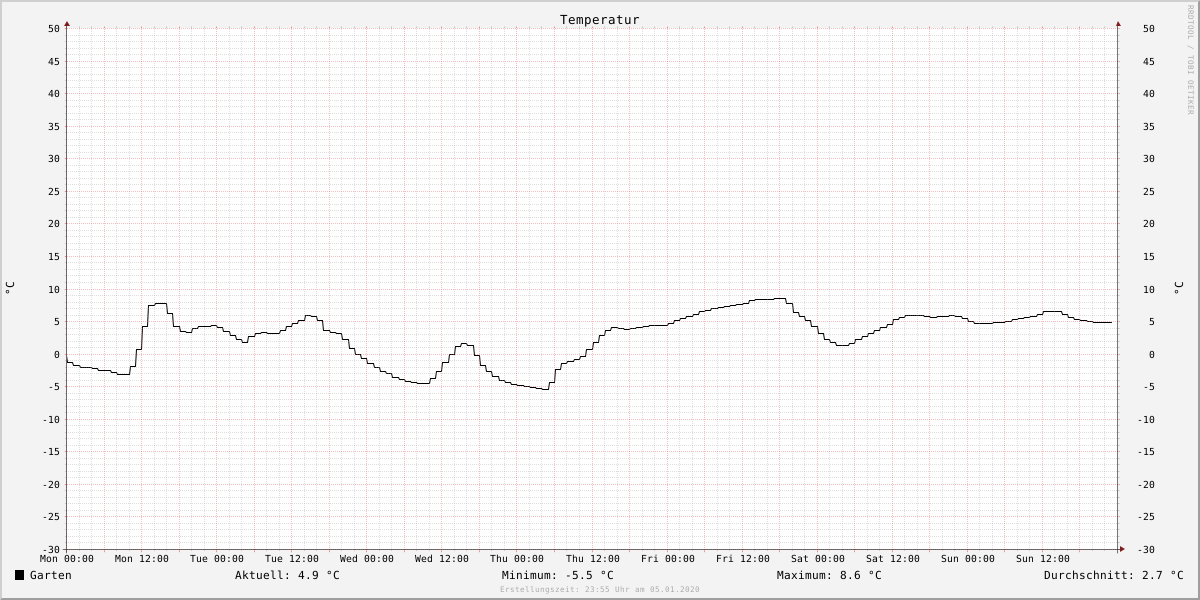
Task: Click the "50" label on the left axis
Action: tap(54, 29)
